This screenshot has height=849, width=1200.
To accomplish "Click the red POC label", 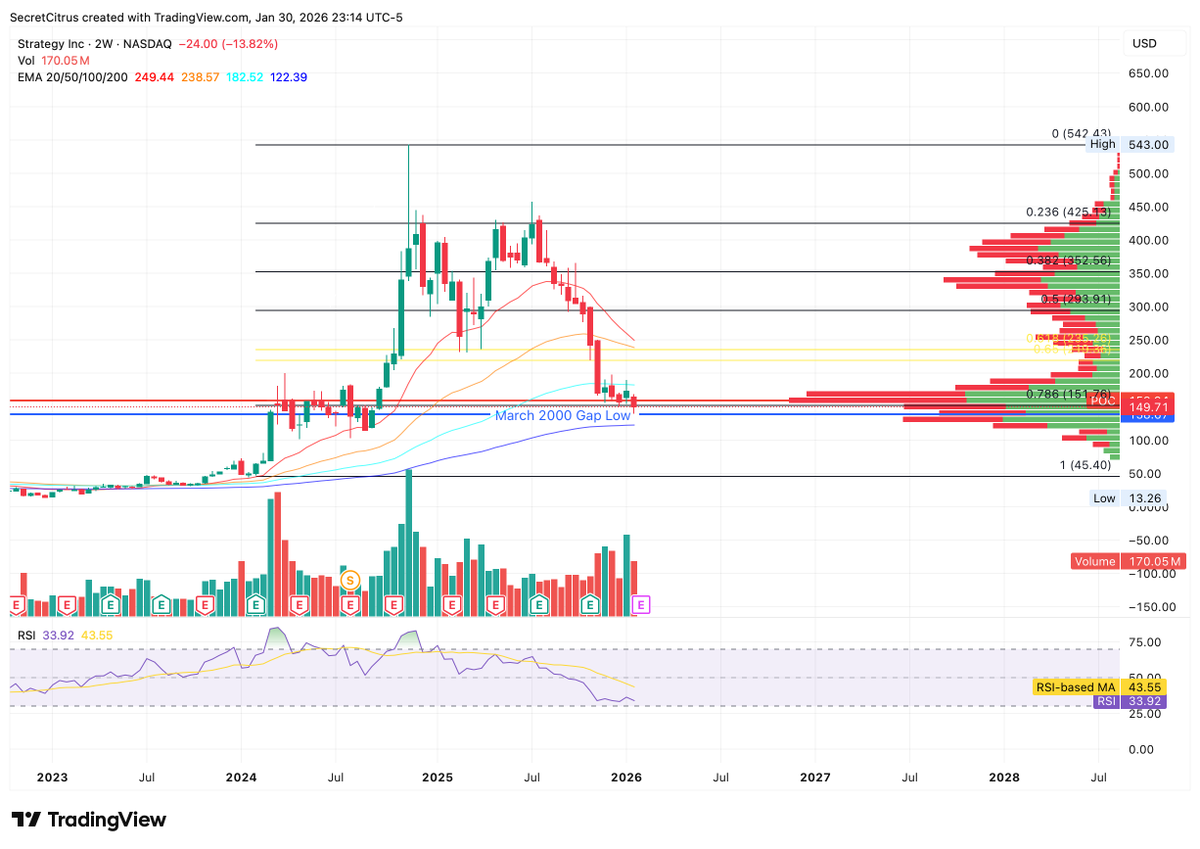I will pyautogui.click(x=1102, y=400).
